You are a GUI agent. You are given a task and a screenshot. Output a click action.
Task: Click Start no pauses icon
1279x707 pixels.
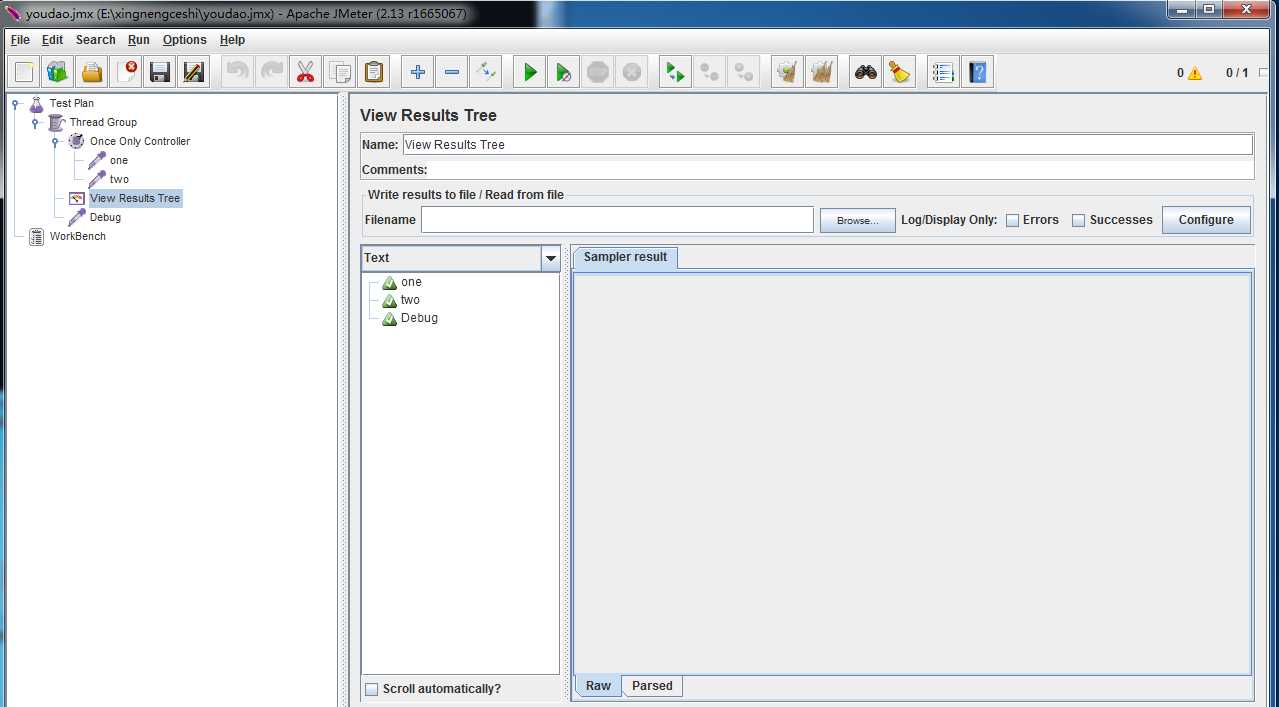point(564,72)
